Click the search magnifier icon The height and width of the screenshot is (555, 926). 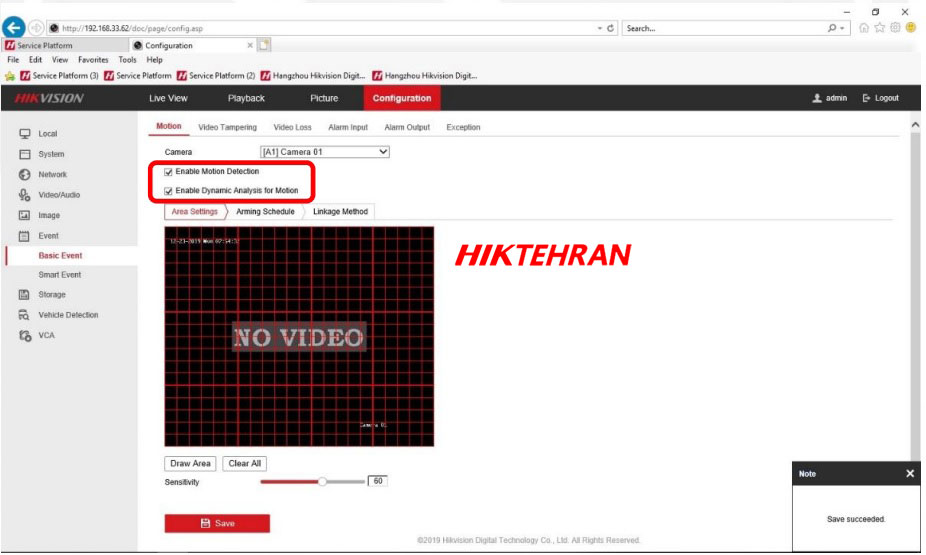click(x=832, y=28)
